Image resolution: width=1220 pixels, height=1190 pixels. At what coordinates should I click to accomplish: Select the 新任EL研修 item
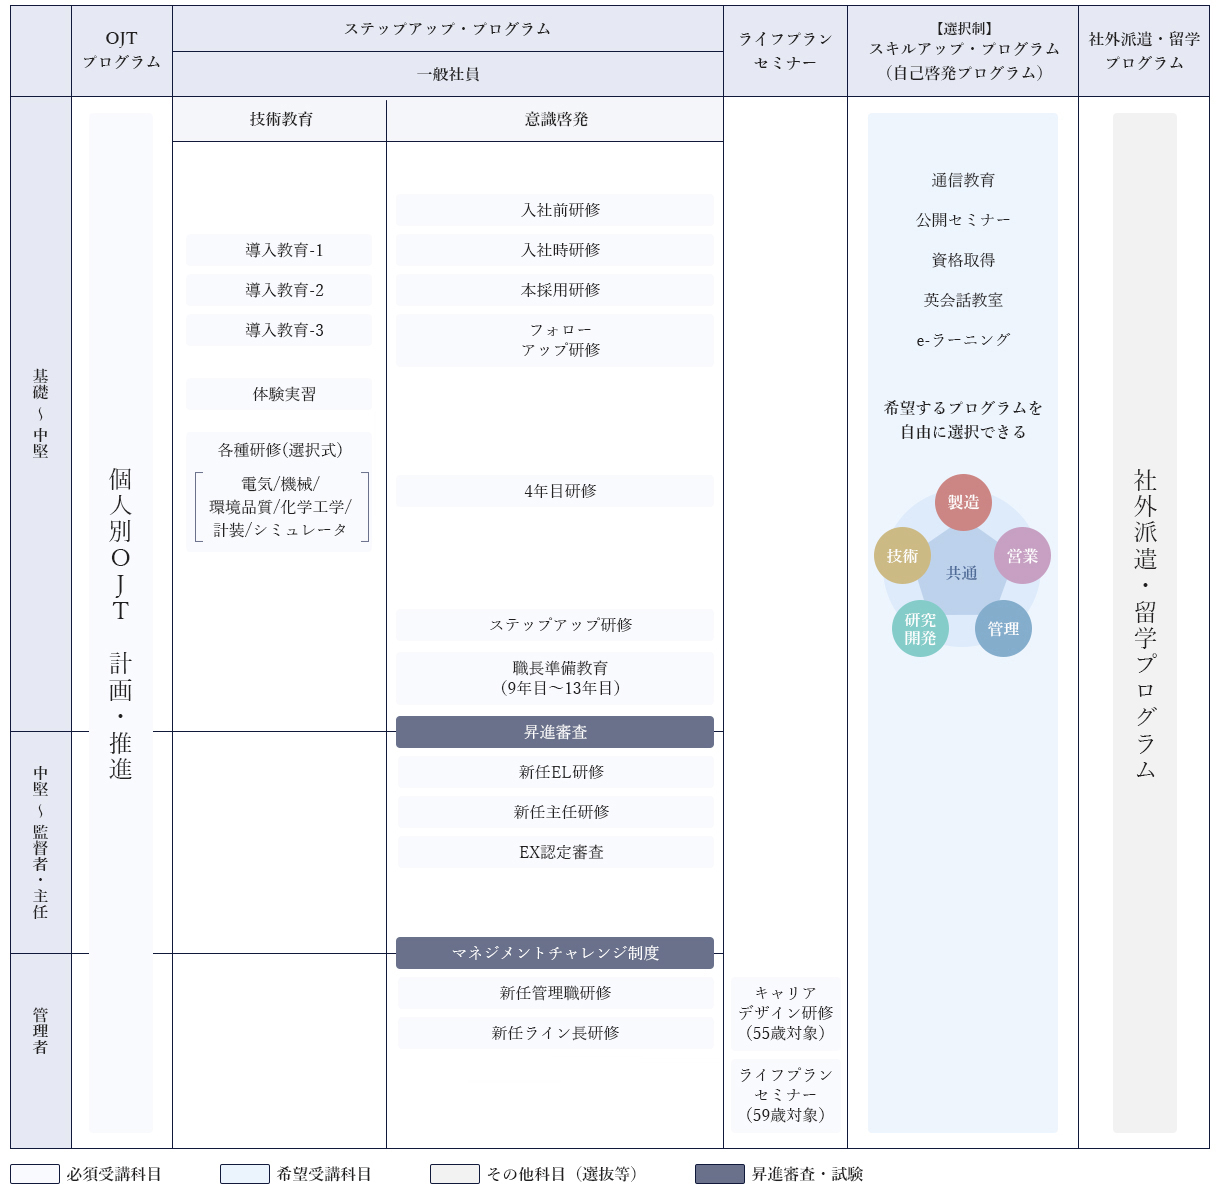point(556,771)
